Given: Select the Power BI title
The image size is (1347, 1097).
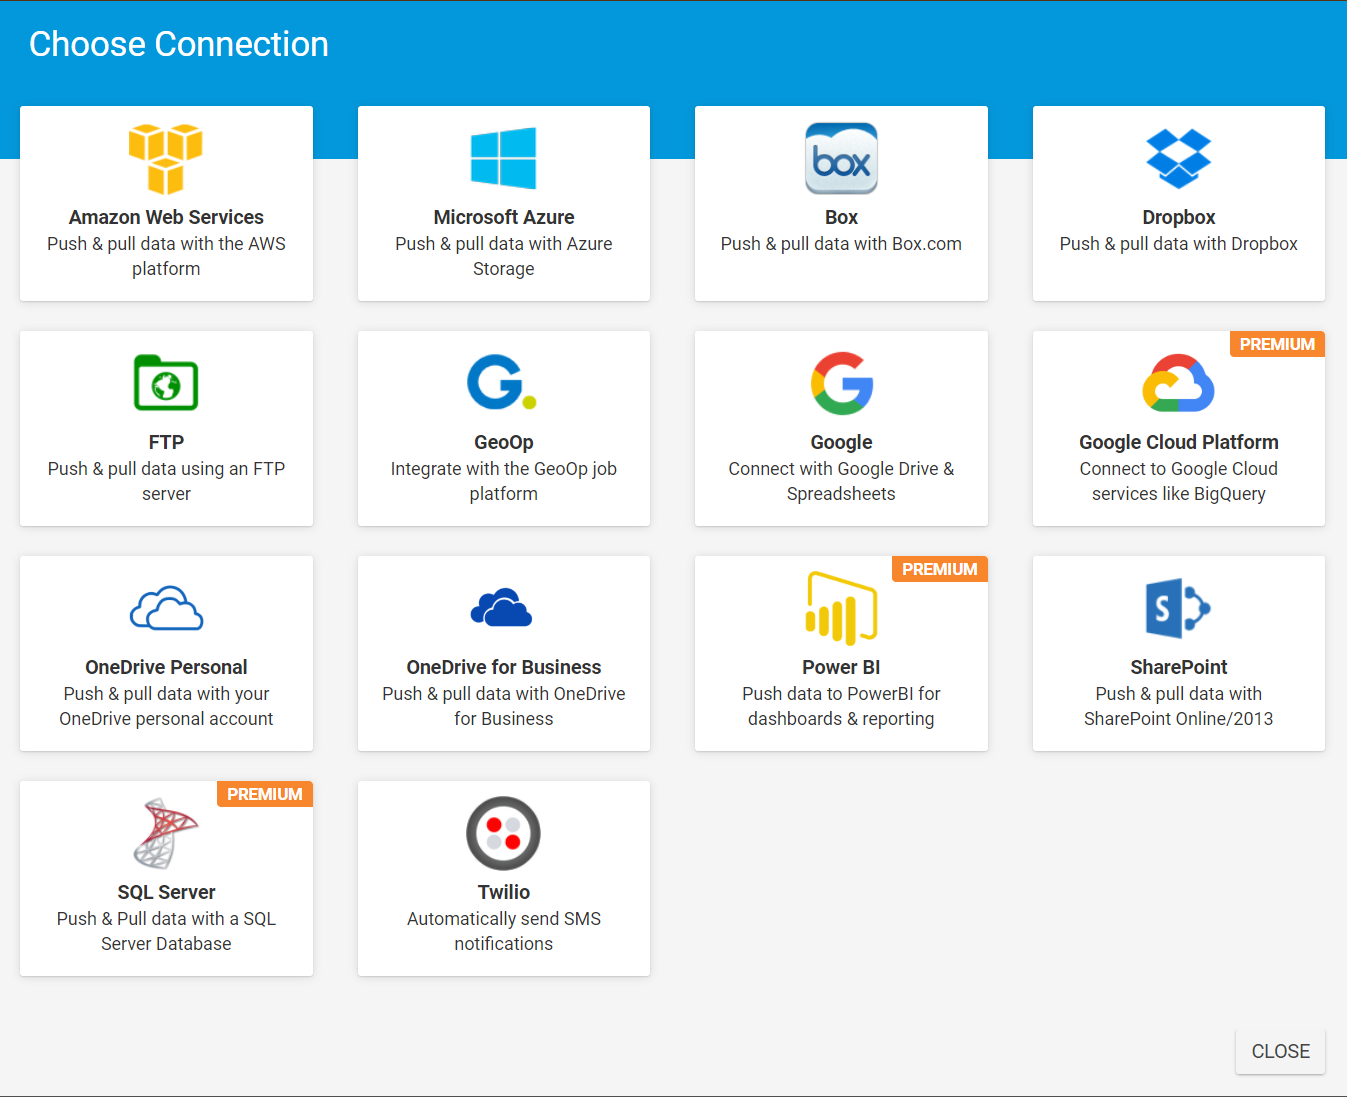Looking at the screenshot, I should tap(841, 667).
